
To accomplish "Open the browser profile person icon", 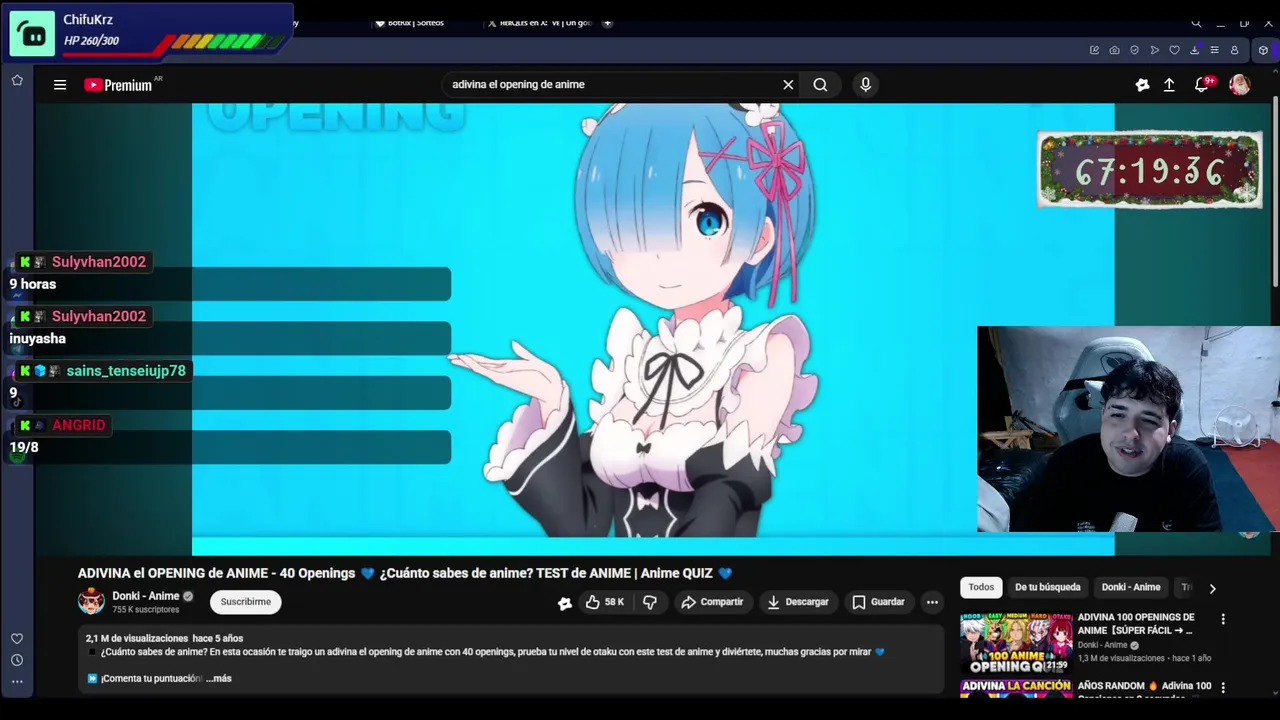I will point(1234,50).
